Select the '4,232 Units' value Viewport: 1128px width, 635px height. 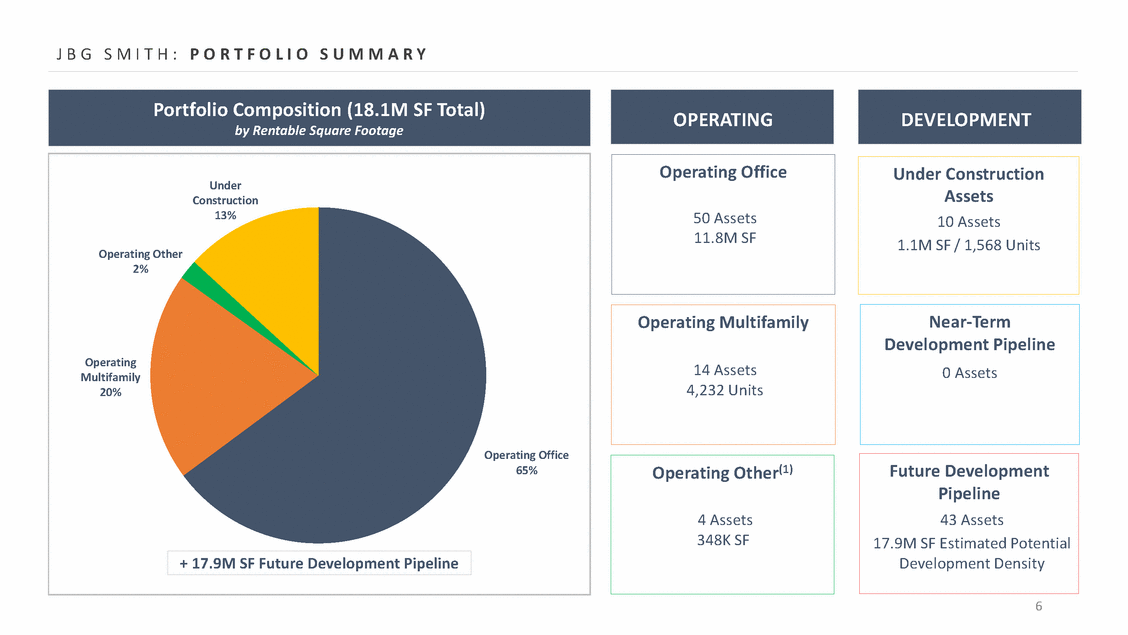click(x=724, y=390)
